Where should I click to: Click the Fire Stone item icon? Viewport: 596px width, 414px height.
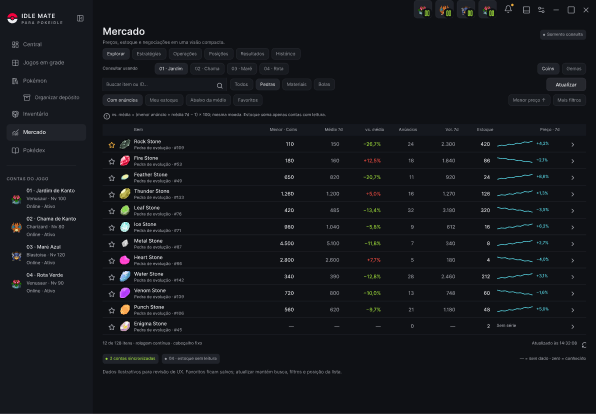coord(125,161)
